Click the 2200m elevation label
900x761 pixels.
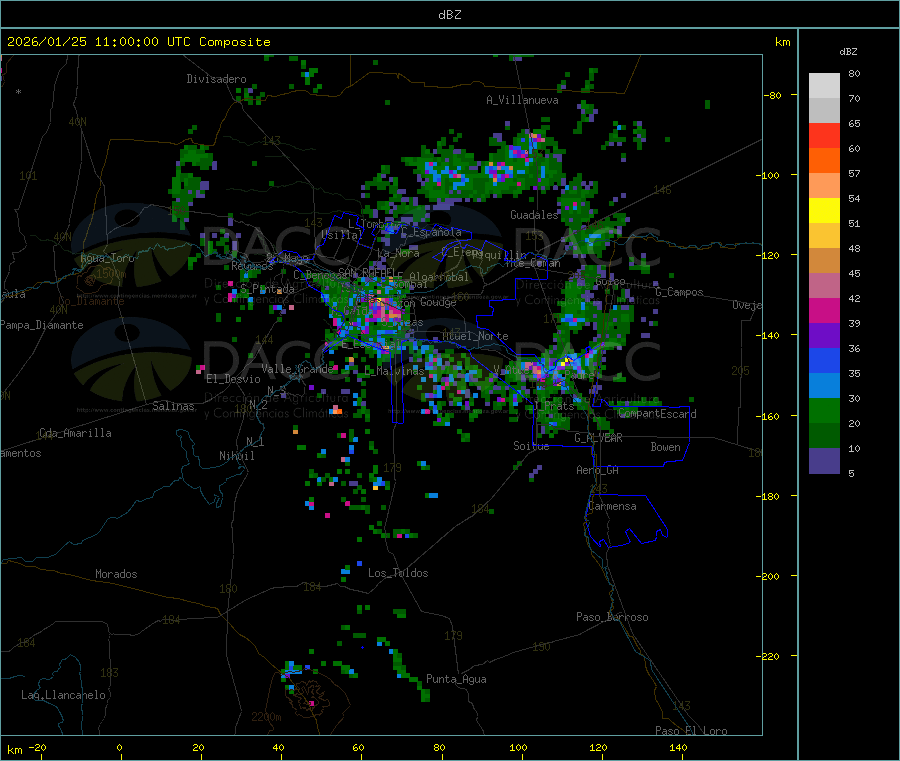266,717
